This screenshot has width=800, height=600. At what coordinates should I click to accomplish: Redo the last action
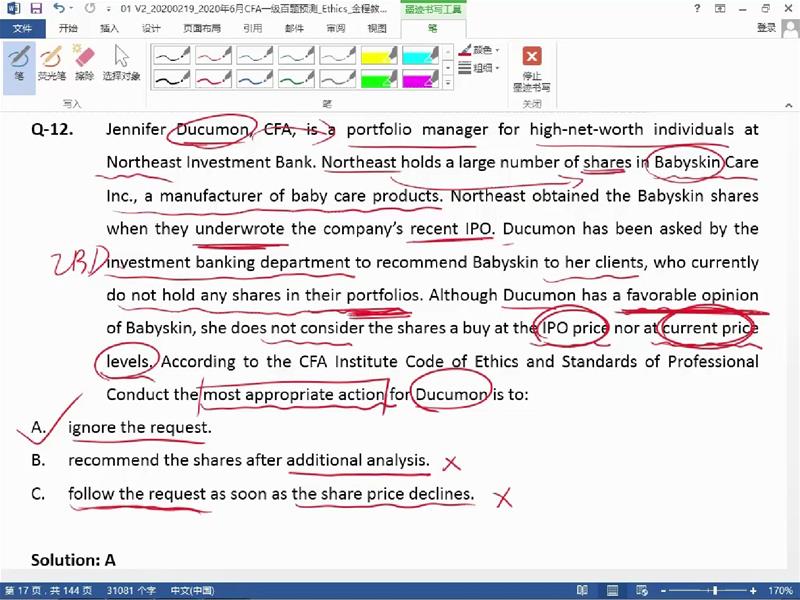tap(90, 9)
